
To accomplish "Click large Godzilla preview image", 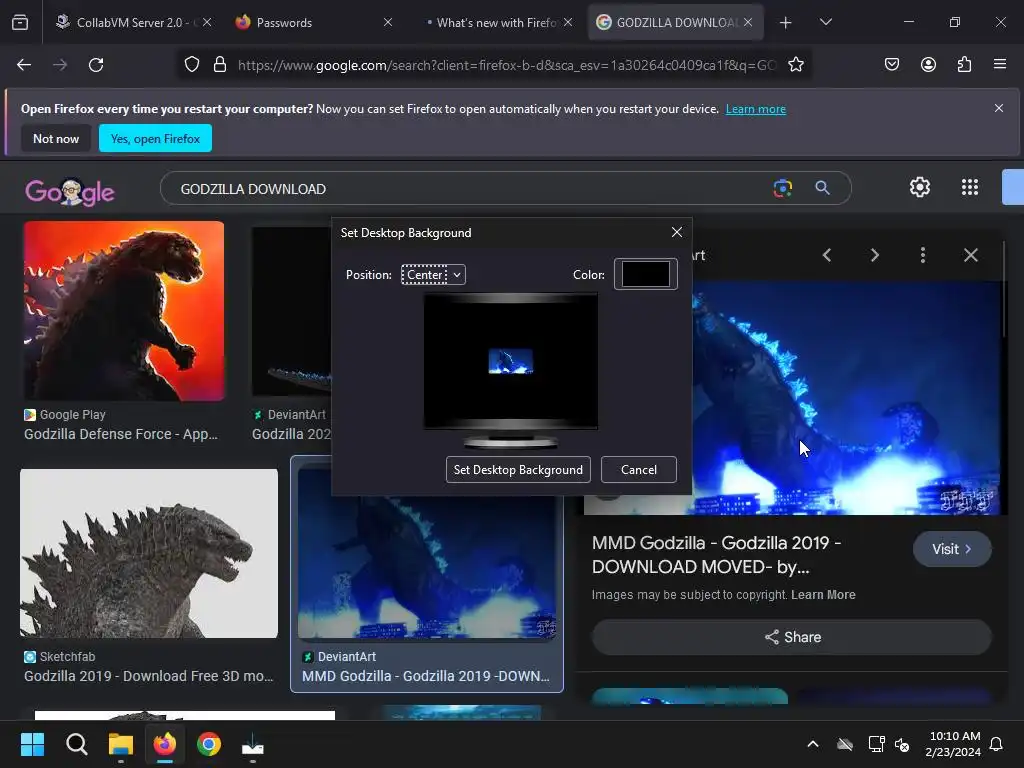I will click(x=846, y=398).
